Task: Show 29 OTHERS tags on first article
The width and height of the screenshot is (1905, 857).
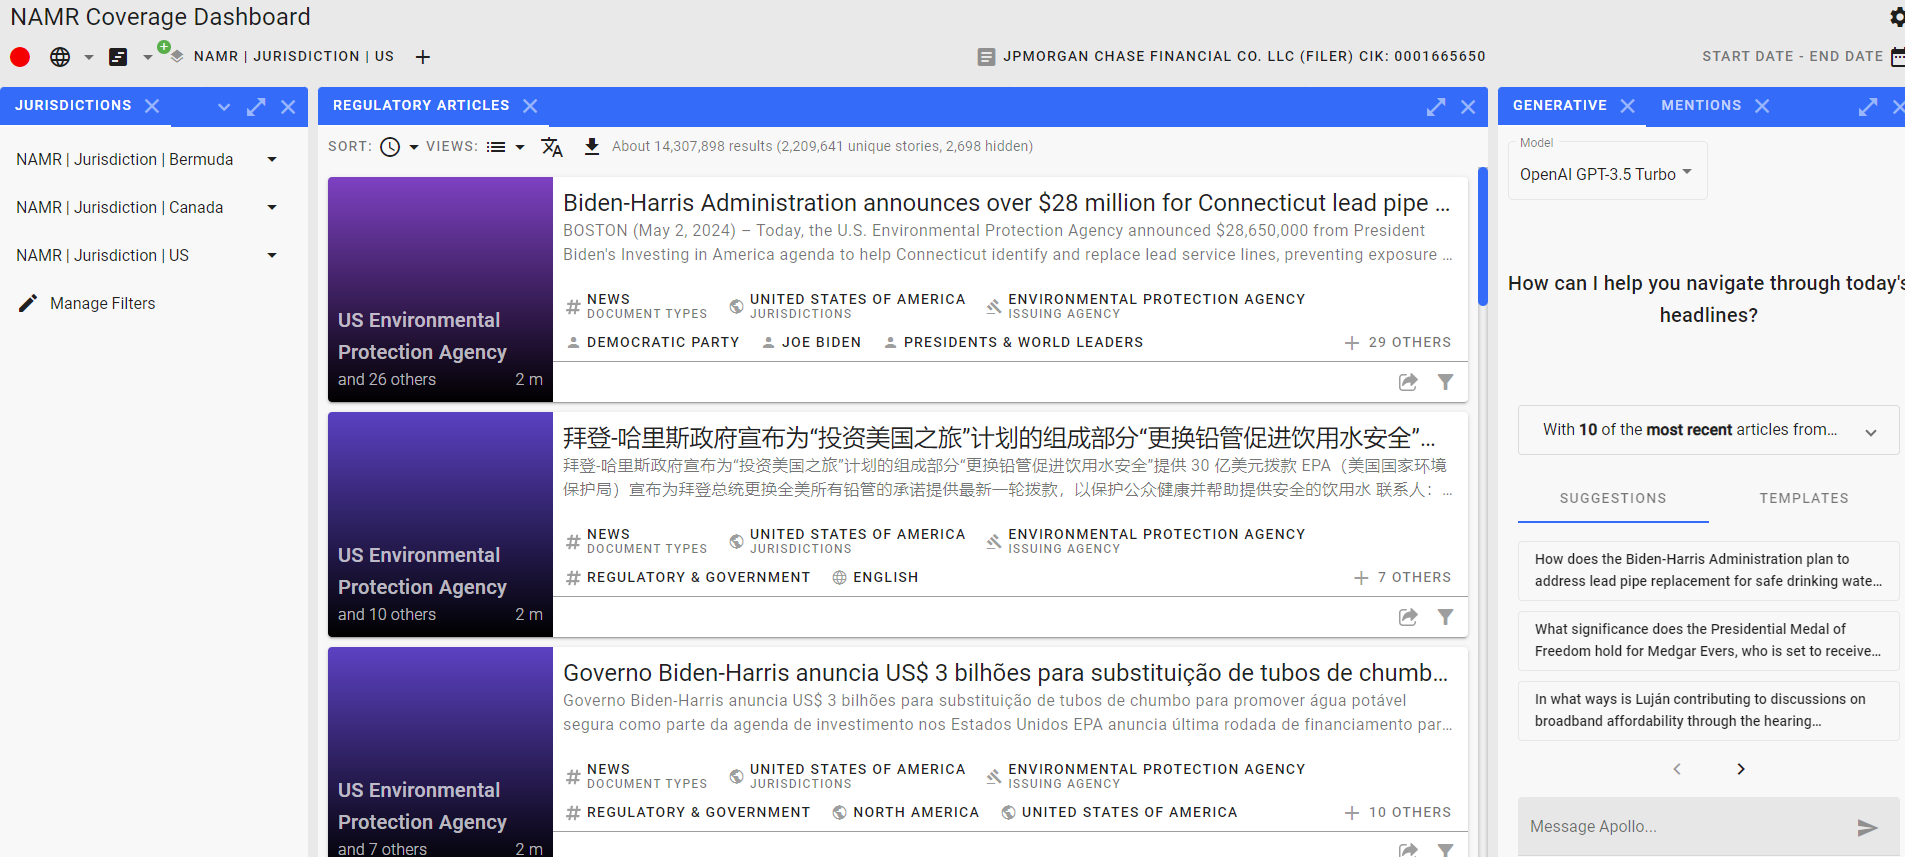Action: pyautogui.click(x=1398, y=342)
